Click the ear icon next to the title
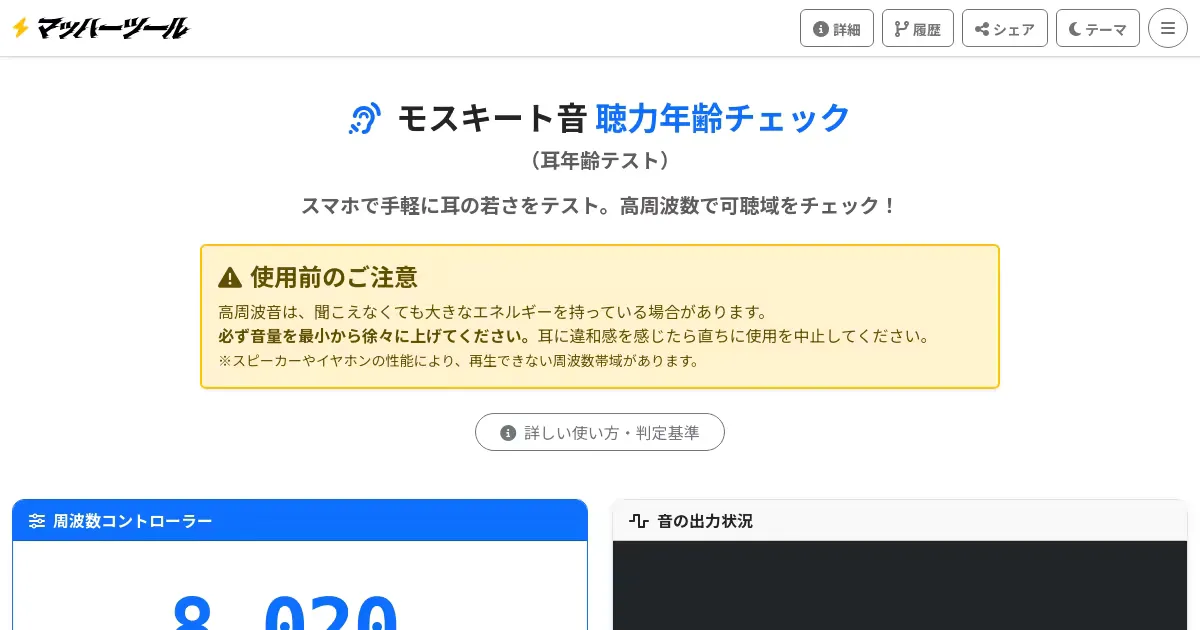Viewport: 1200px width, 630px height. (x=365, y=118)
